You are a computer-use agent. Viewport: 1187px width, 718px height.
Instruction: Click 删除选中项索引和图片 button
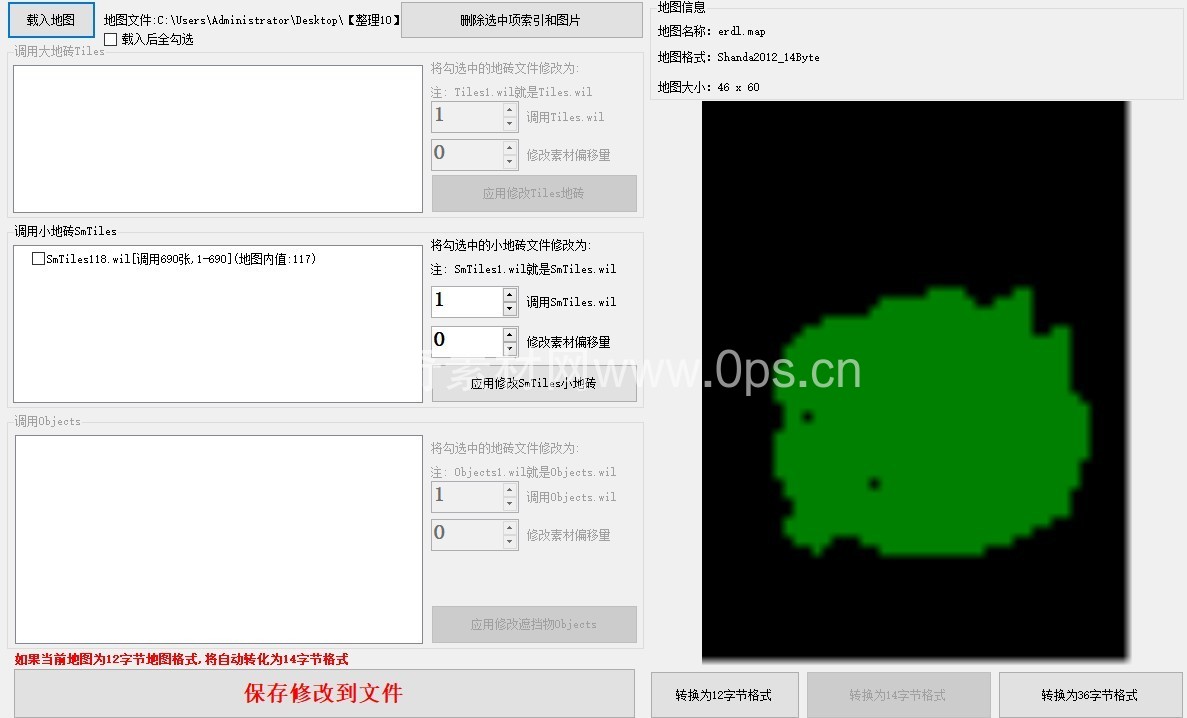point(521,20)
